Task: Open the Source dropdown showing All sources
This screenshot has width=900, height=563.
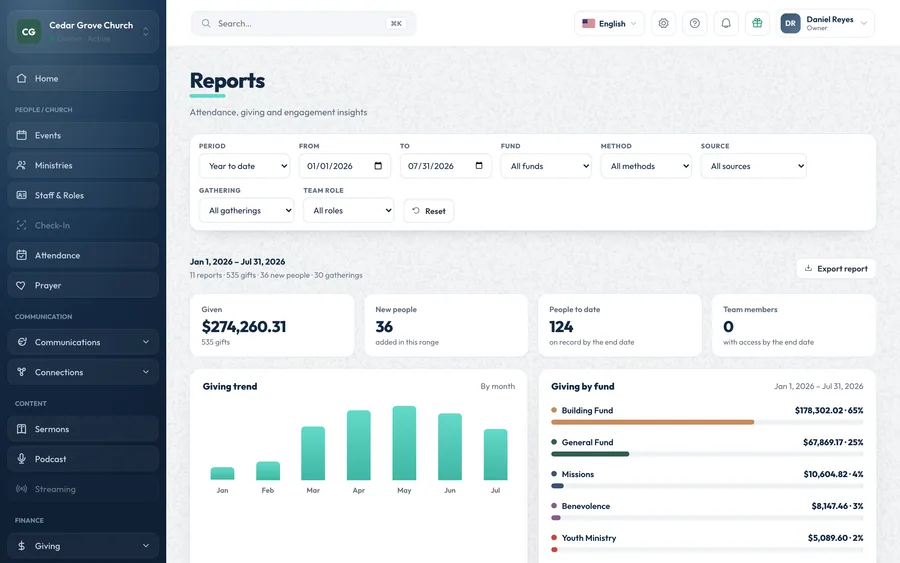Action: pyautogui.click(x=754, y=166)
